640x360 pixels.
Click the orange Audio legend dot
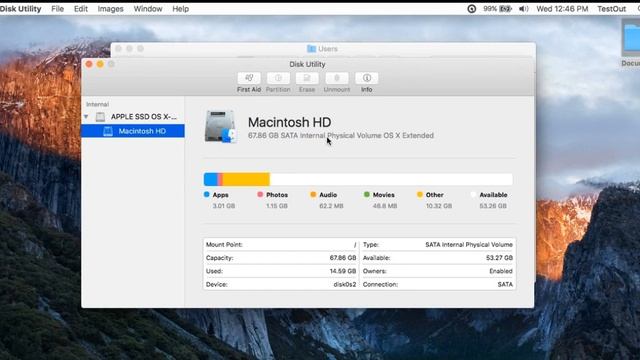pyautogui.click(x=313, y=195)
